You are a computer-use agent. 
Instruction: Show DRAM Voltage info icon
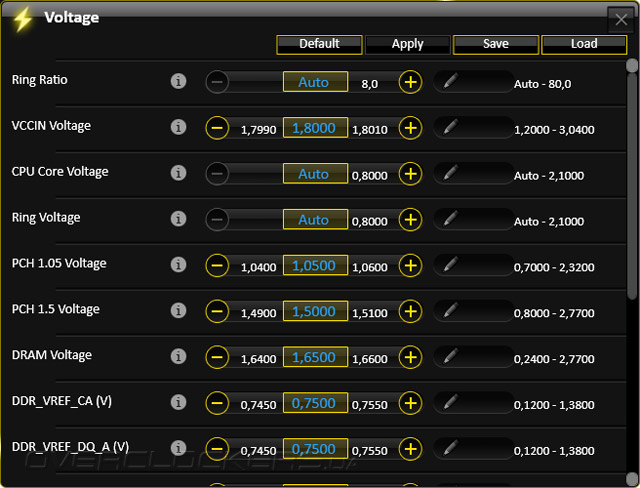pos(178,356)
